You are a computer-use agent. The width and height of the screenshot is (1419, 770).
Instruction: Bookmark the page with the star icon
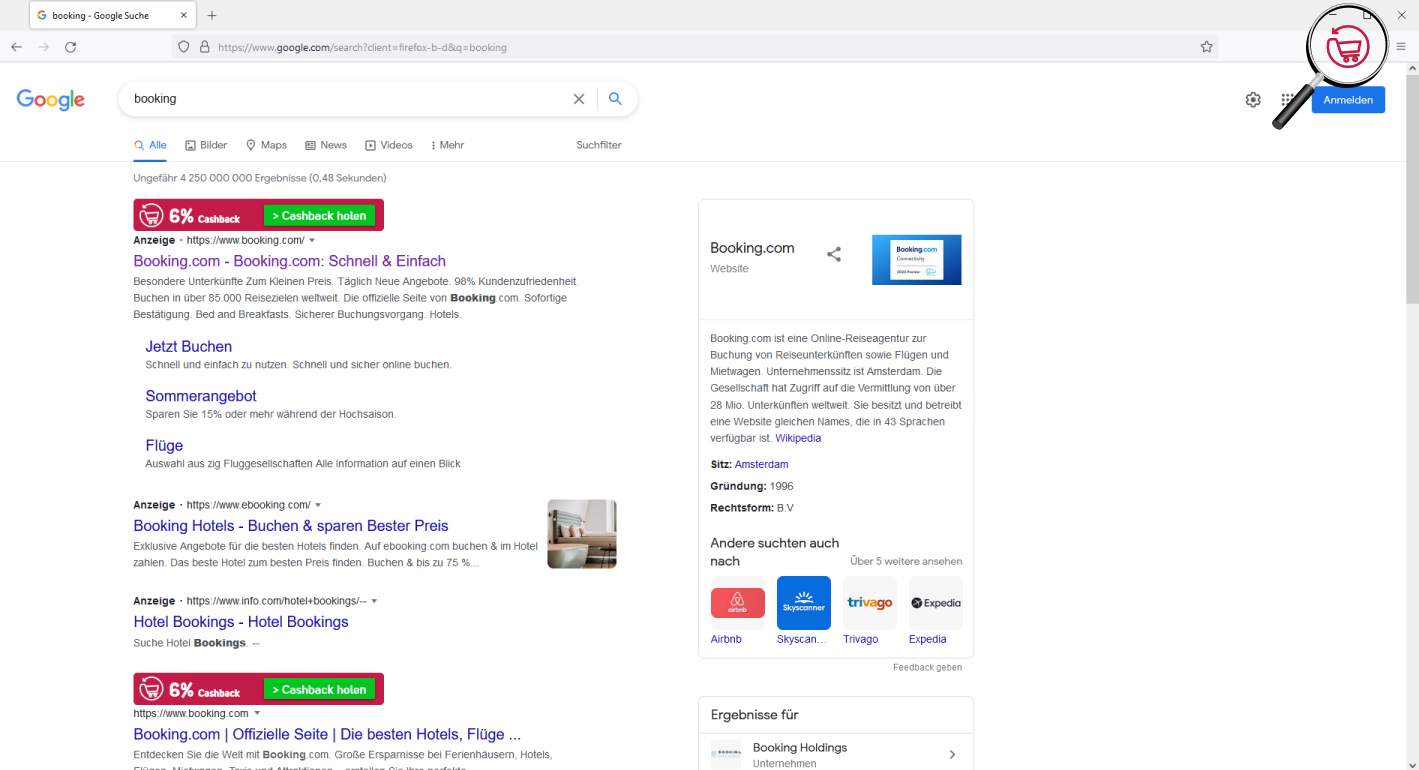click(1206, 47)
